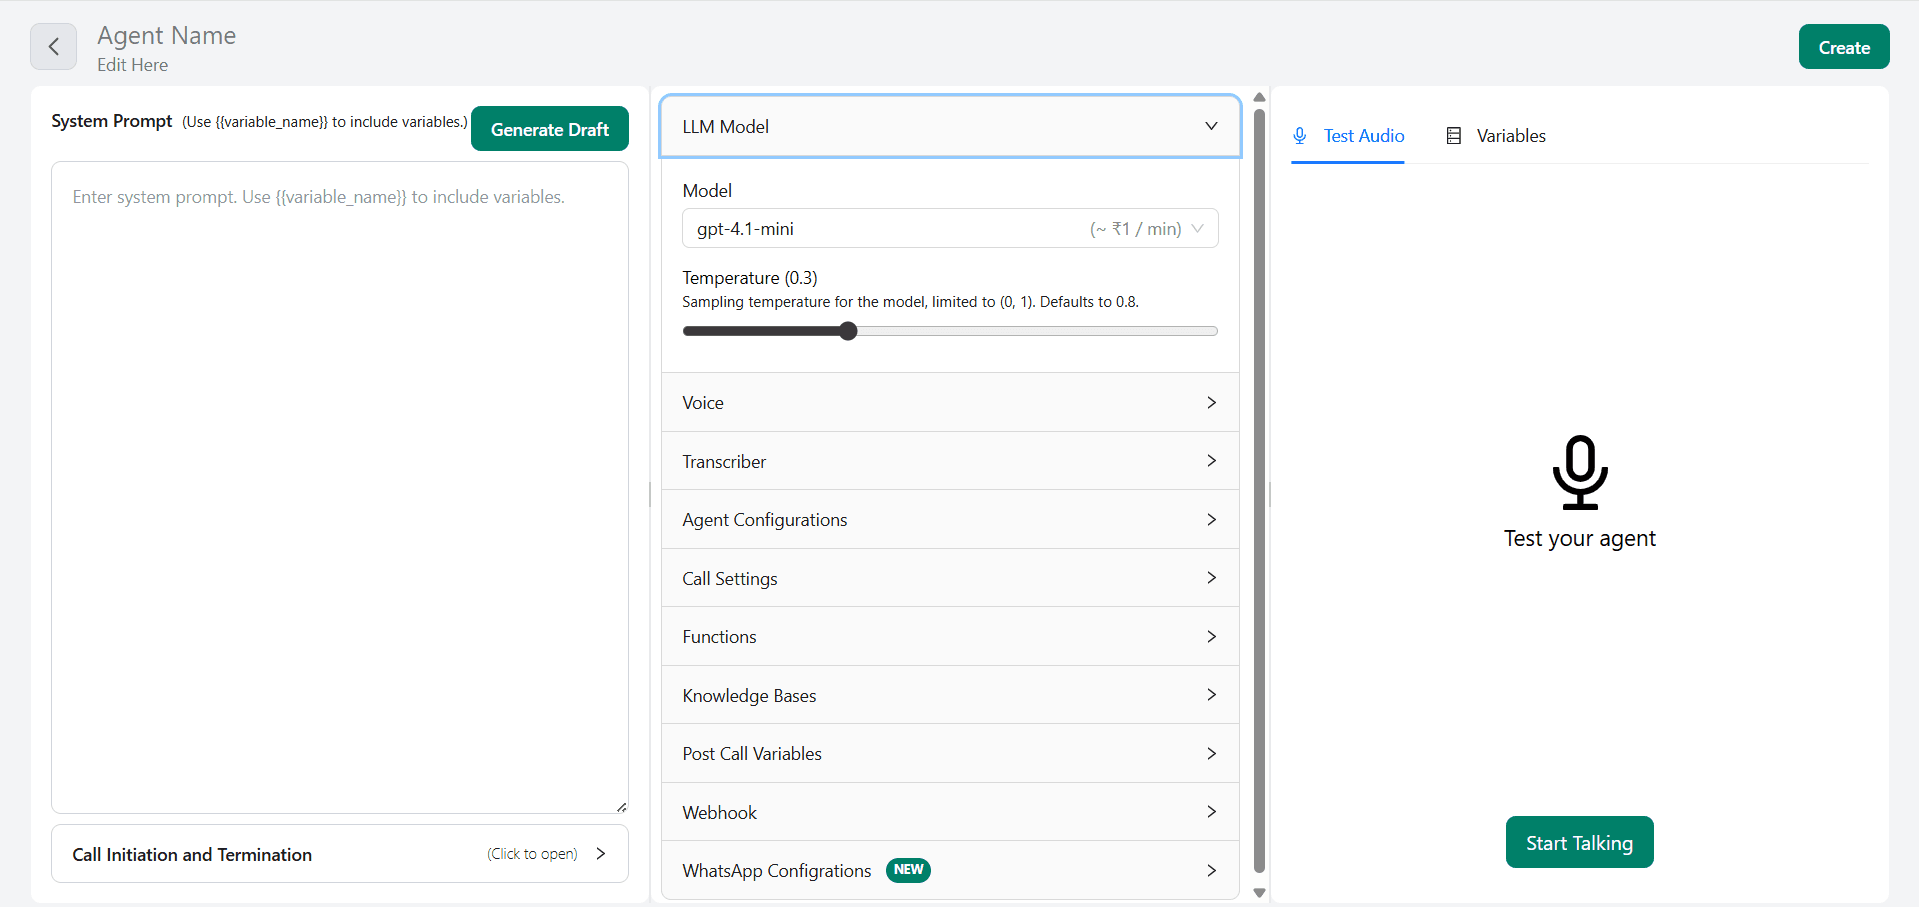The height and width of the screenshot is (907, 1919).
Task: Open the Agent Configurations section
Action: click(949, 520)
